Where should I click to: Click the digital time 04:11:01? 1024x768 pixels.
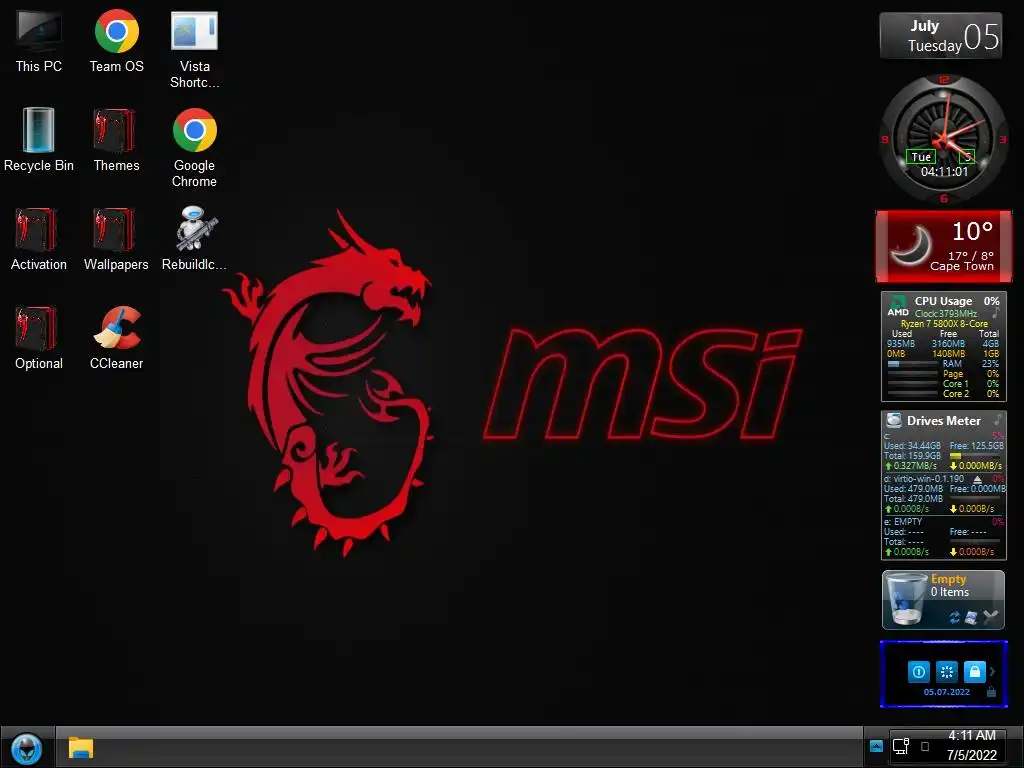coord(944,172)
